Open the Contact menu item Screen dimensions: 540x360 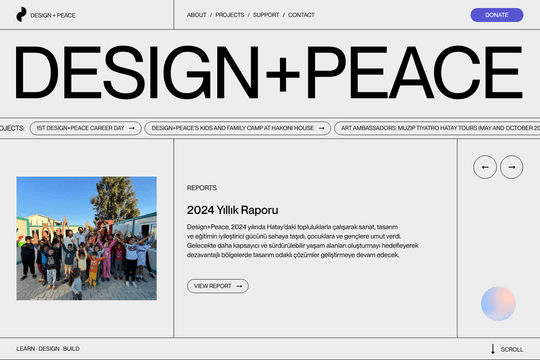301,15
